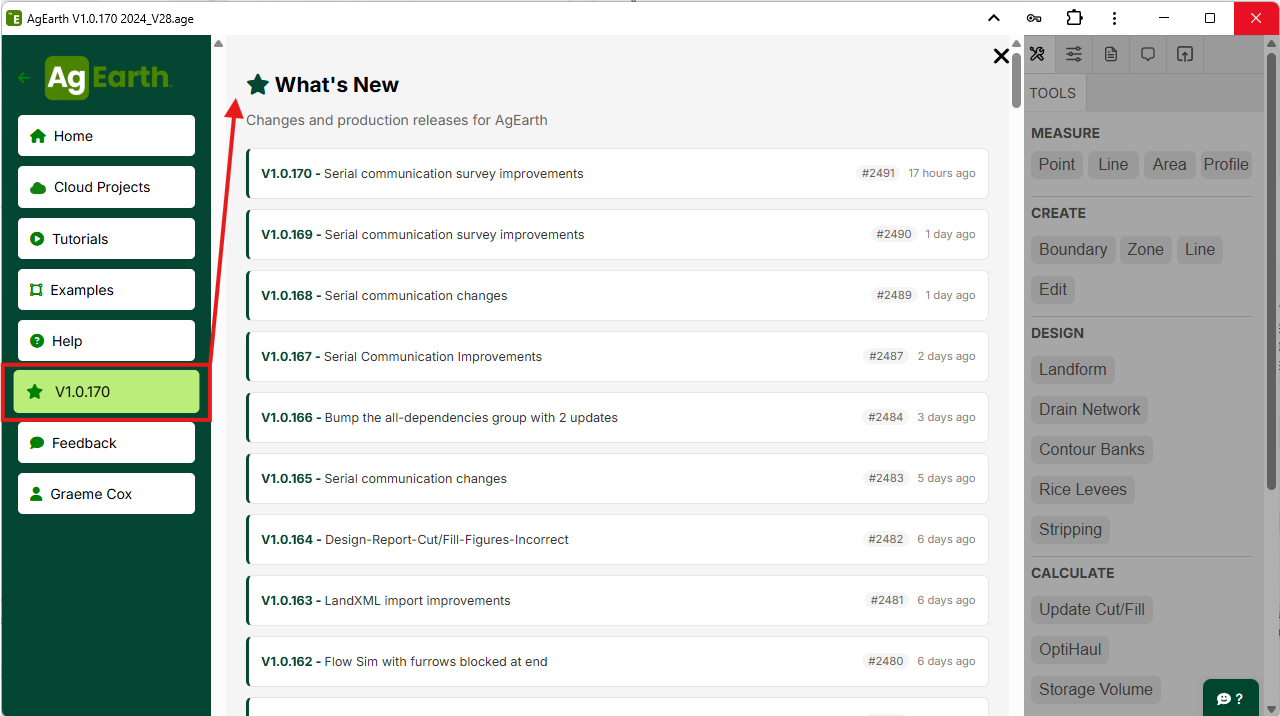
Task: Create a Boundary
Action: click(1073, 250)
